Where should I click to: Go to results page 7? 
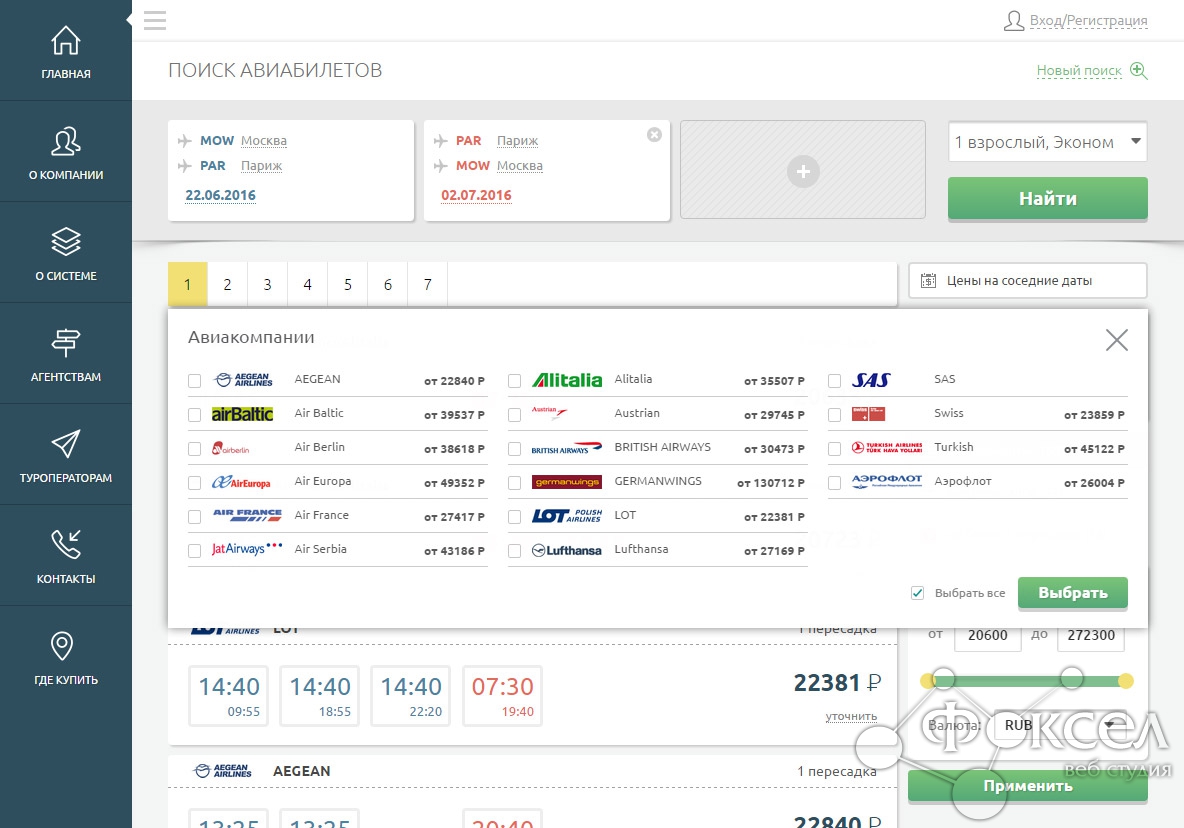tap(427, 285)
